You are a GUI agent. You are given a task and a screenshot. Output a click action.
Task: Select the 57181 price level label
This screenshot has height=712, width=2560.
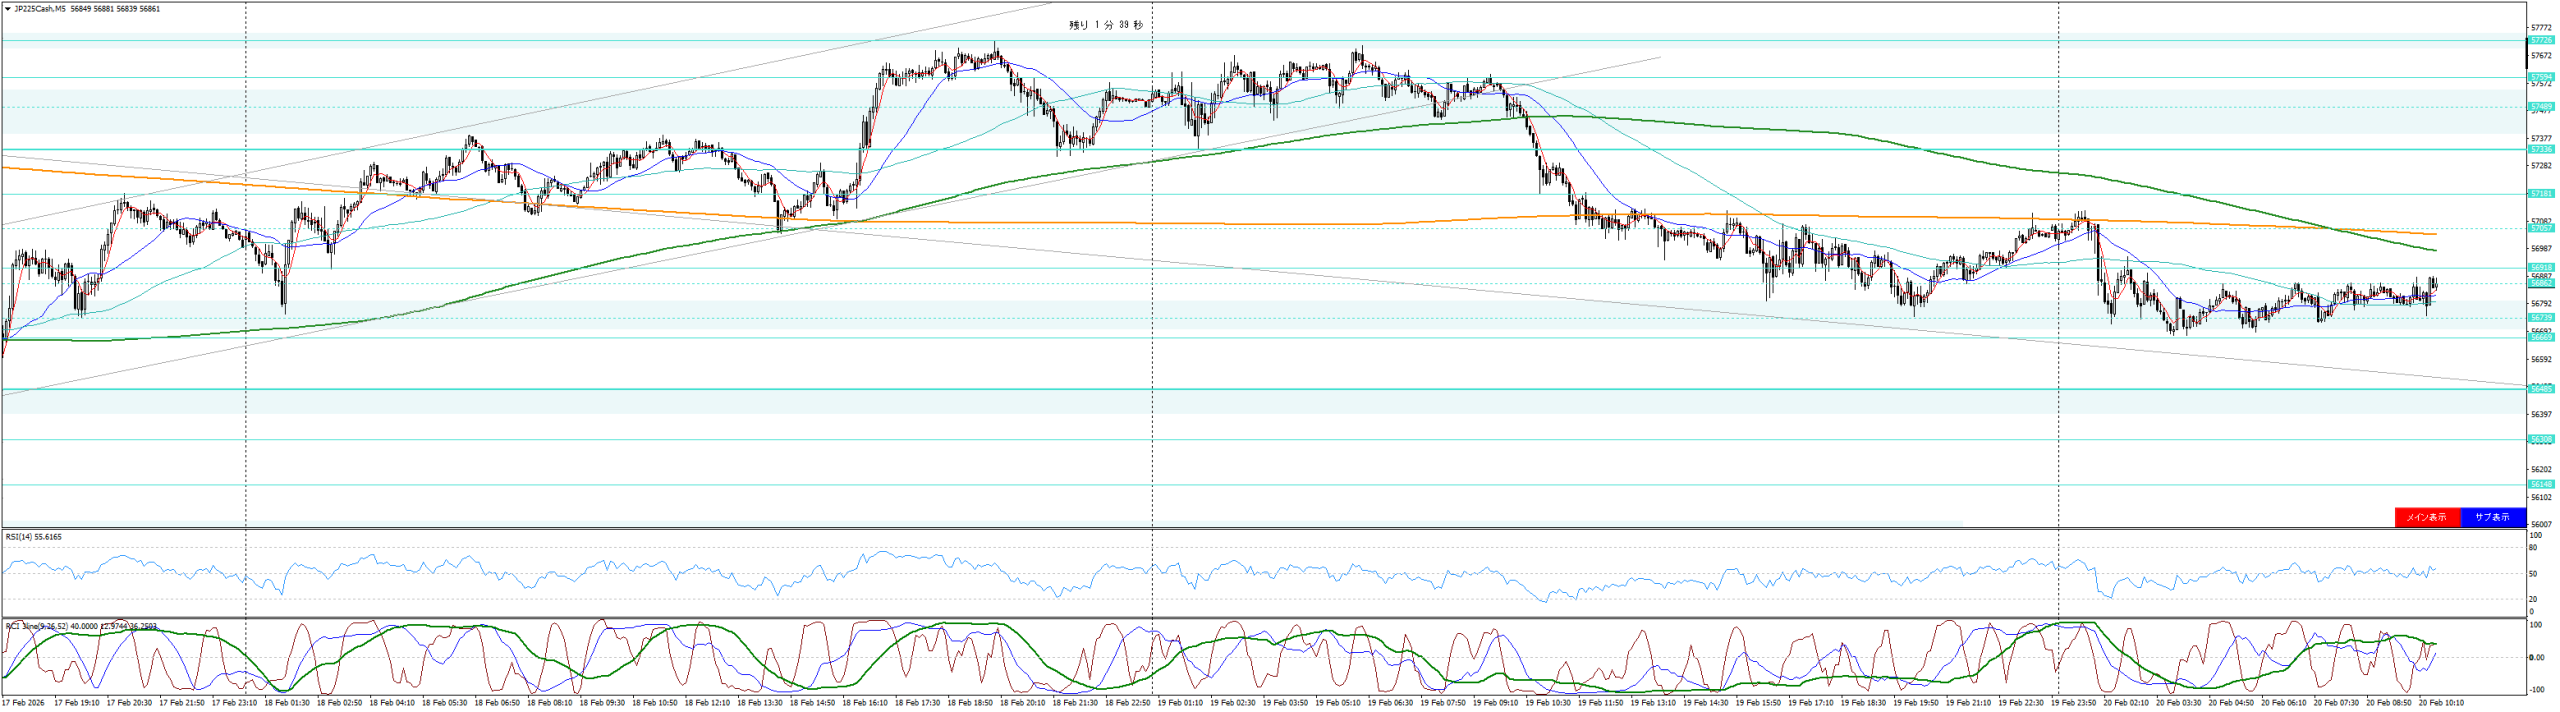pyautogui.click(x=2540, y=194)
